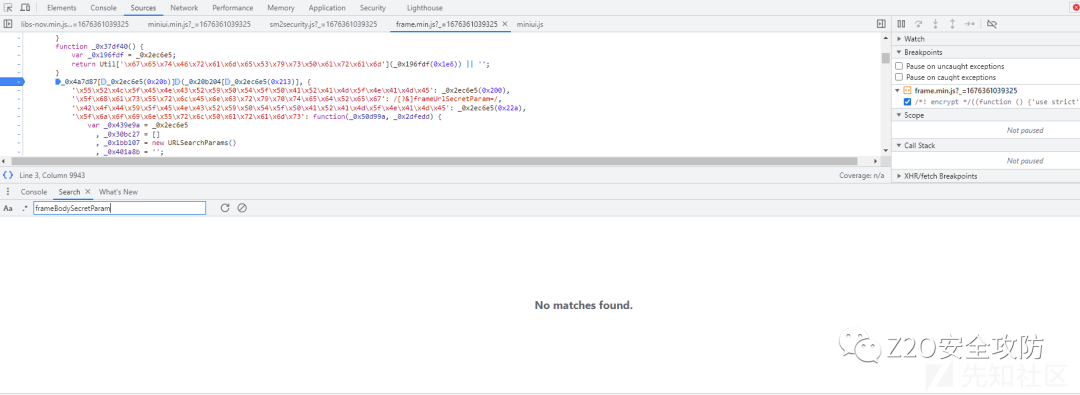Switch to sm2security.js file tab

[x=323, y=24]
